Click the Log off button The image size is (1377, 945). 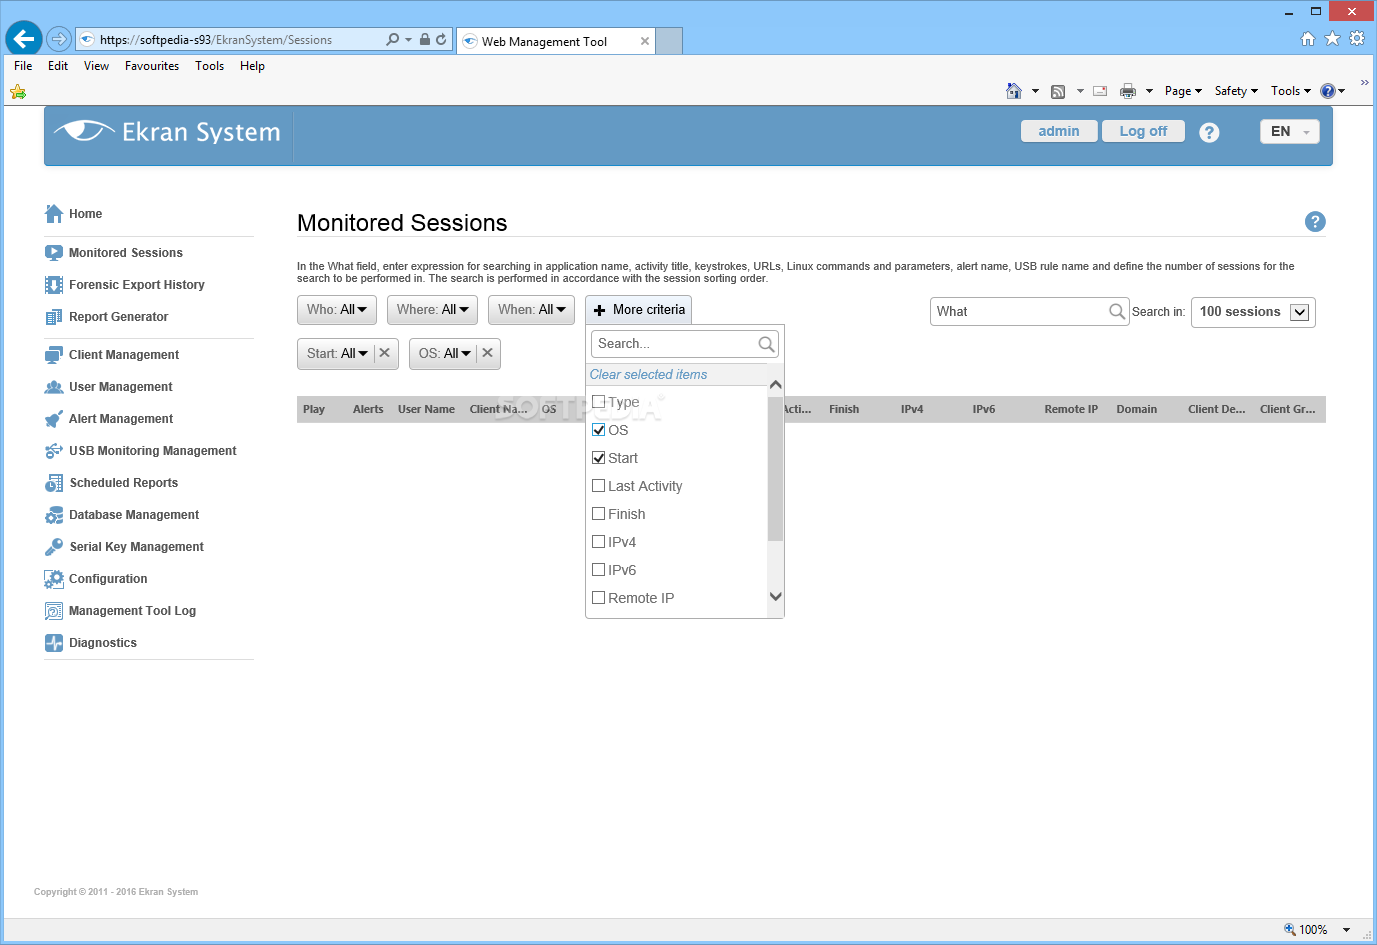tap(1143, 131)
